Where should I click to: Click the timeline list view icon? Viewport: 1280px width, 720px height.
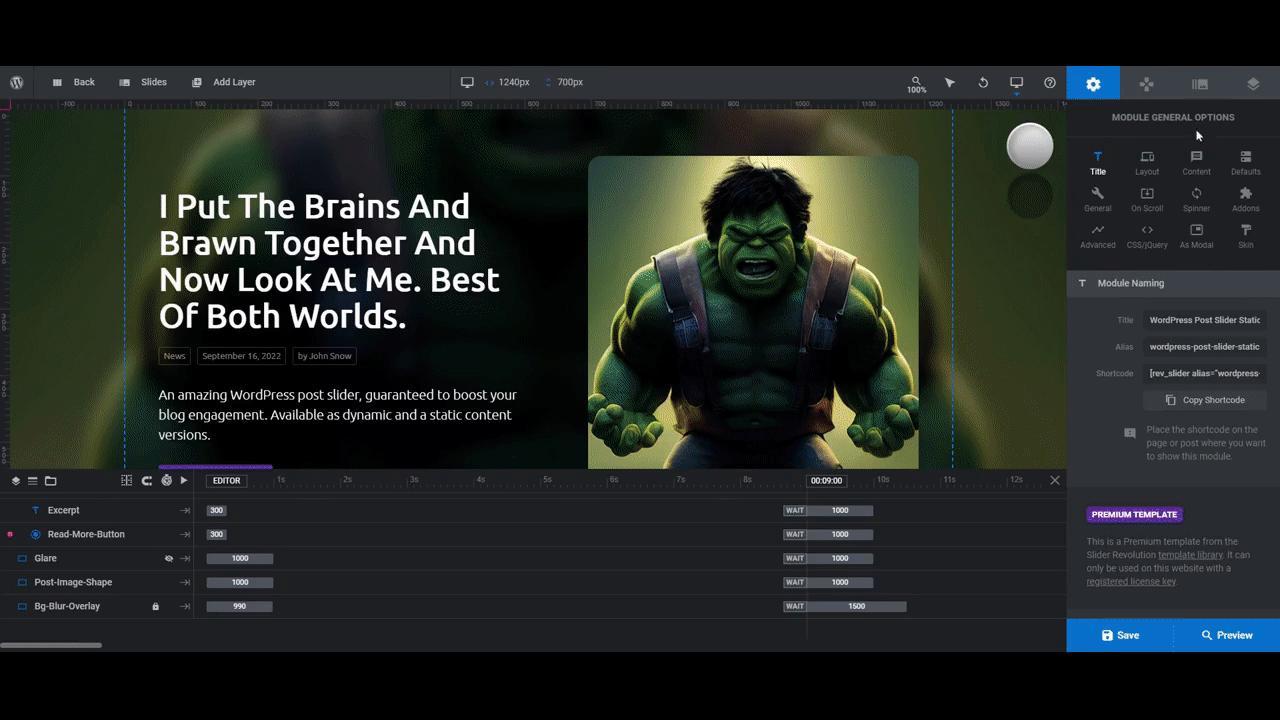point(32,481)
